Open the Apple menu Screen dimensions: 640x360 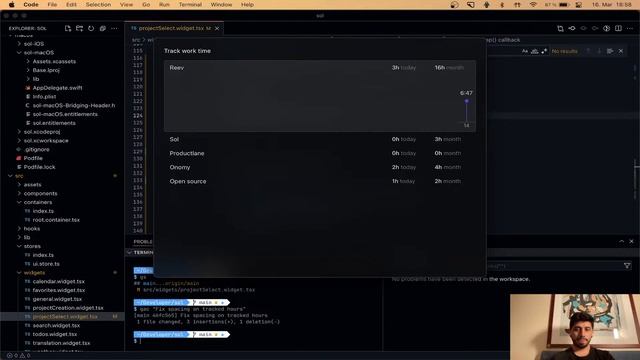[11, 4]
